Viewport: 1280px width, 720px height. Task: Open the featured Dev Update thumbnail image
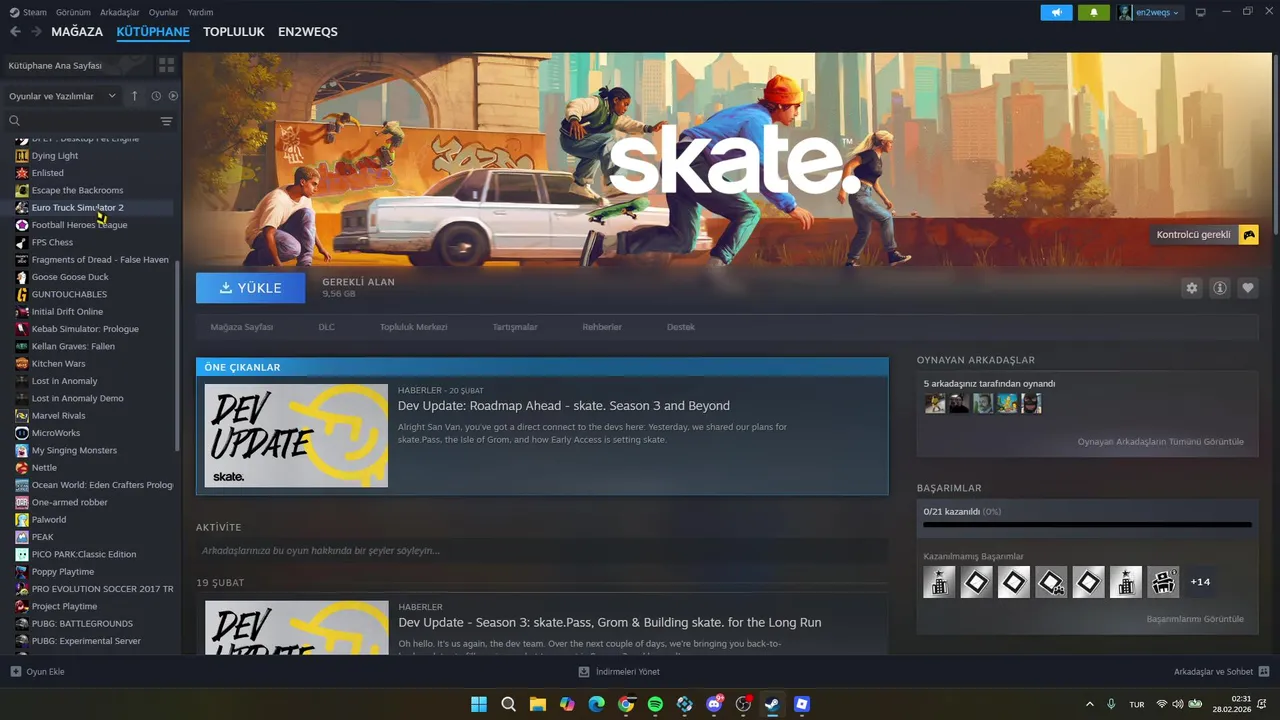tap(296, 436)
